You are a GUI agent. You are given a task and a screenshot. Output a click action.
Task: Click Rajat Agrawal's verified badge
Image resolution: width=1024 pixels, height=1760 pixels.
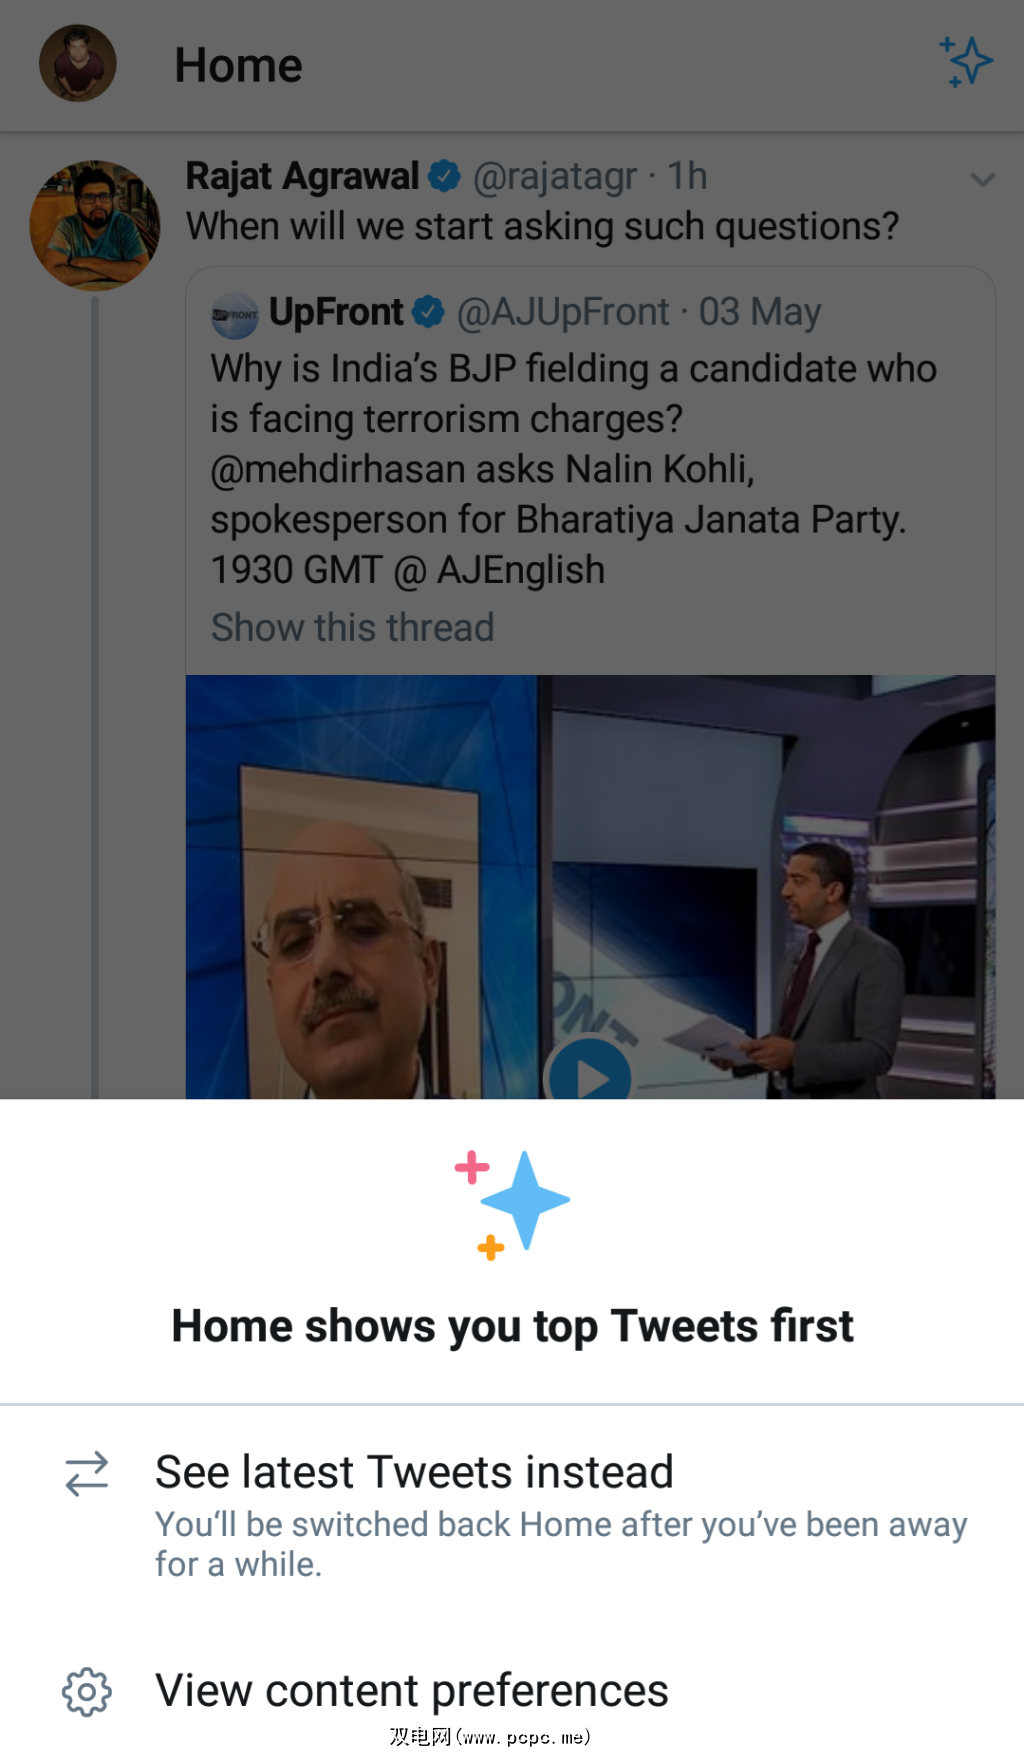pos(444,176)
